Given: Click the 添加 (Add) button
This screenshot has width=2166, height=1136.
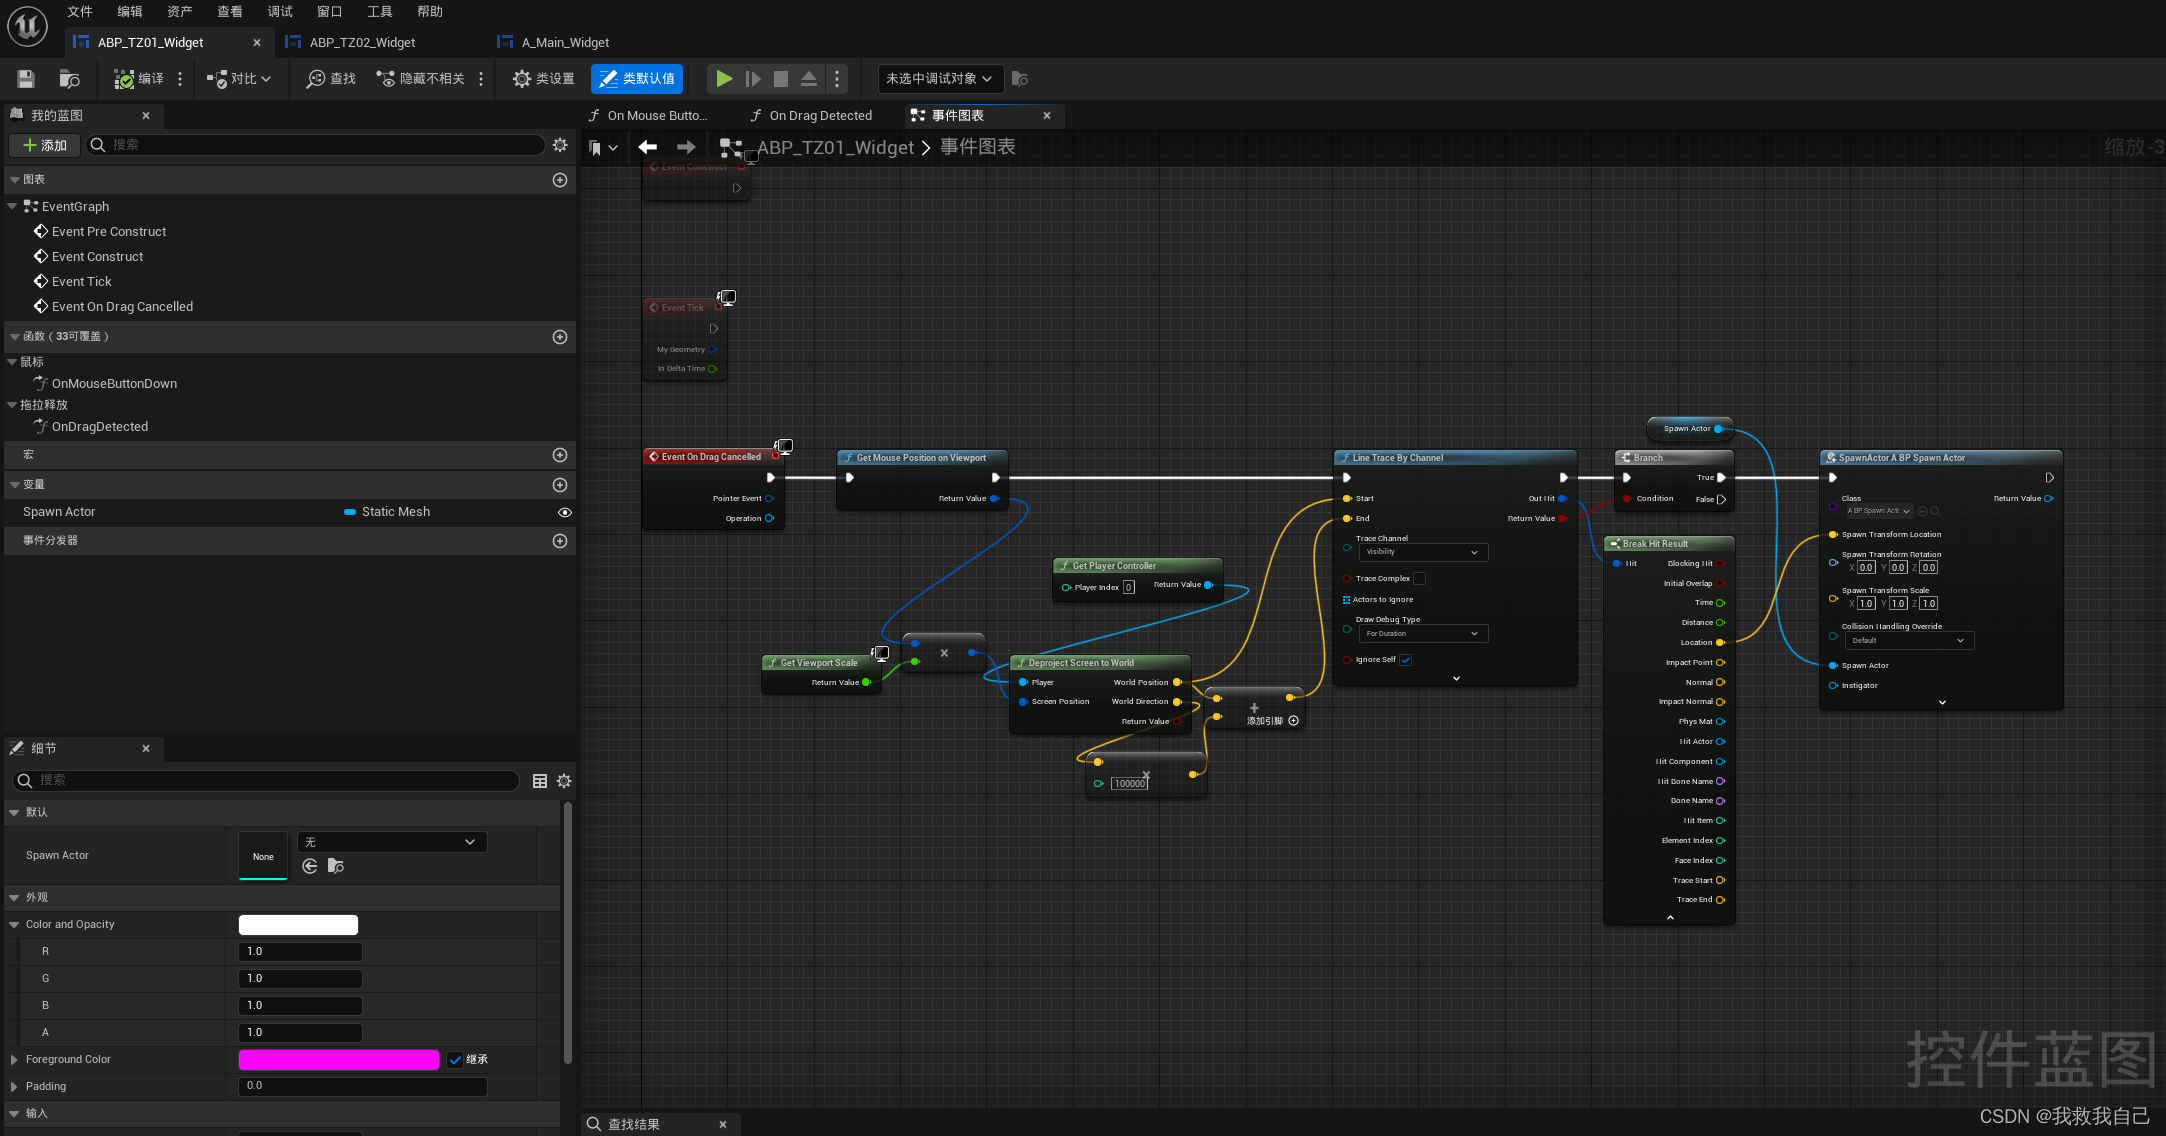Looking at the screenshot, I should point(45,145).
